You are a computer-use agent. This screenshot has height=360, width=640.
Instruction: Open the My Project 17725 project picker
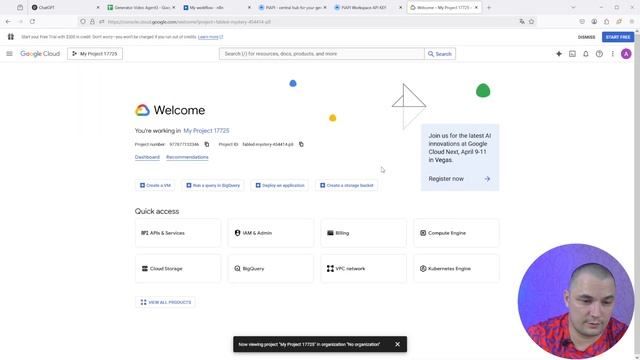pos(95,53)
